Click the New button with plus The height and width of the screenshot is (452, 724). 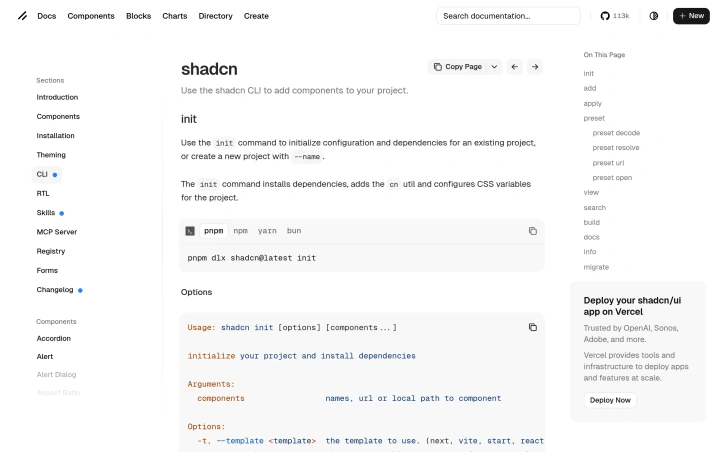pos(691,16)
